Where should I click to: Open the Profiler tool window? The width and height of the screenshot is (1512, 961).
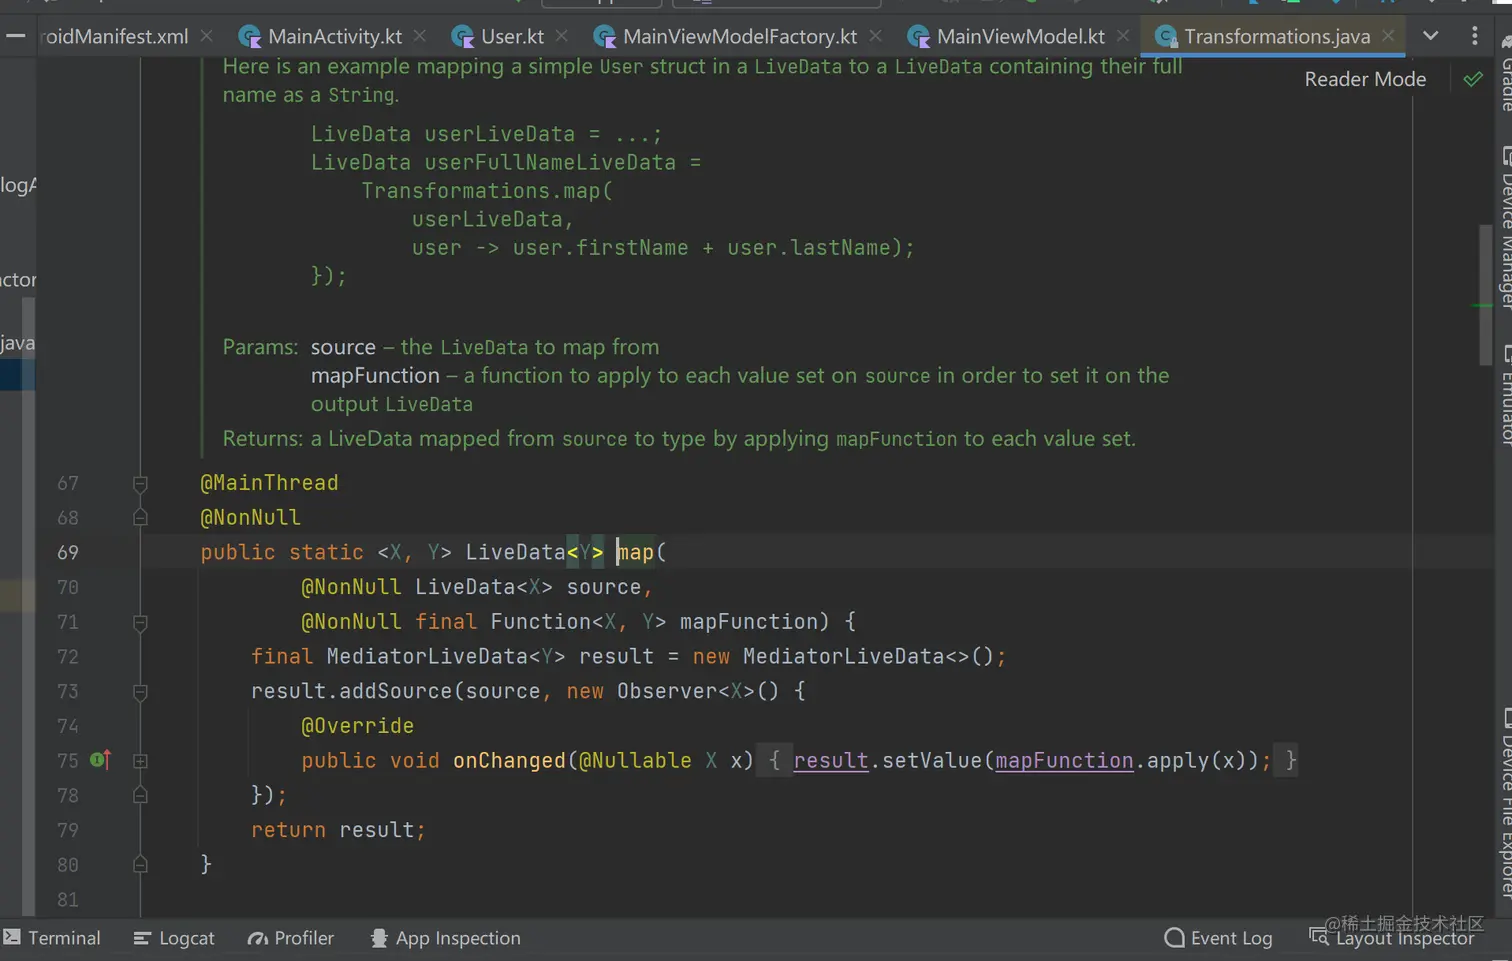coord(291,938)
